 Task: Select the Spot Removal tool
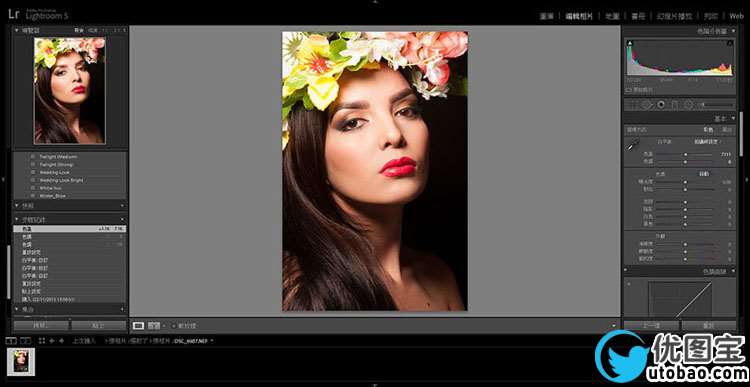647,104
